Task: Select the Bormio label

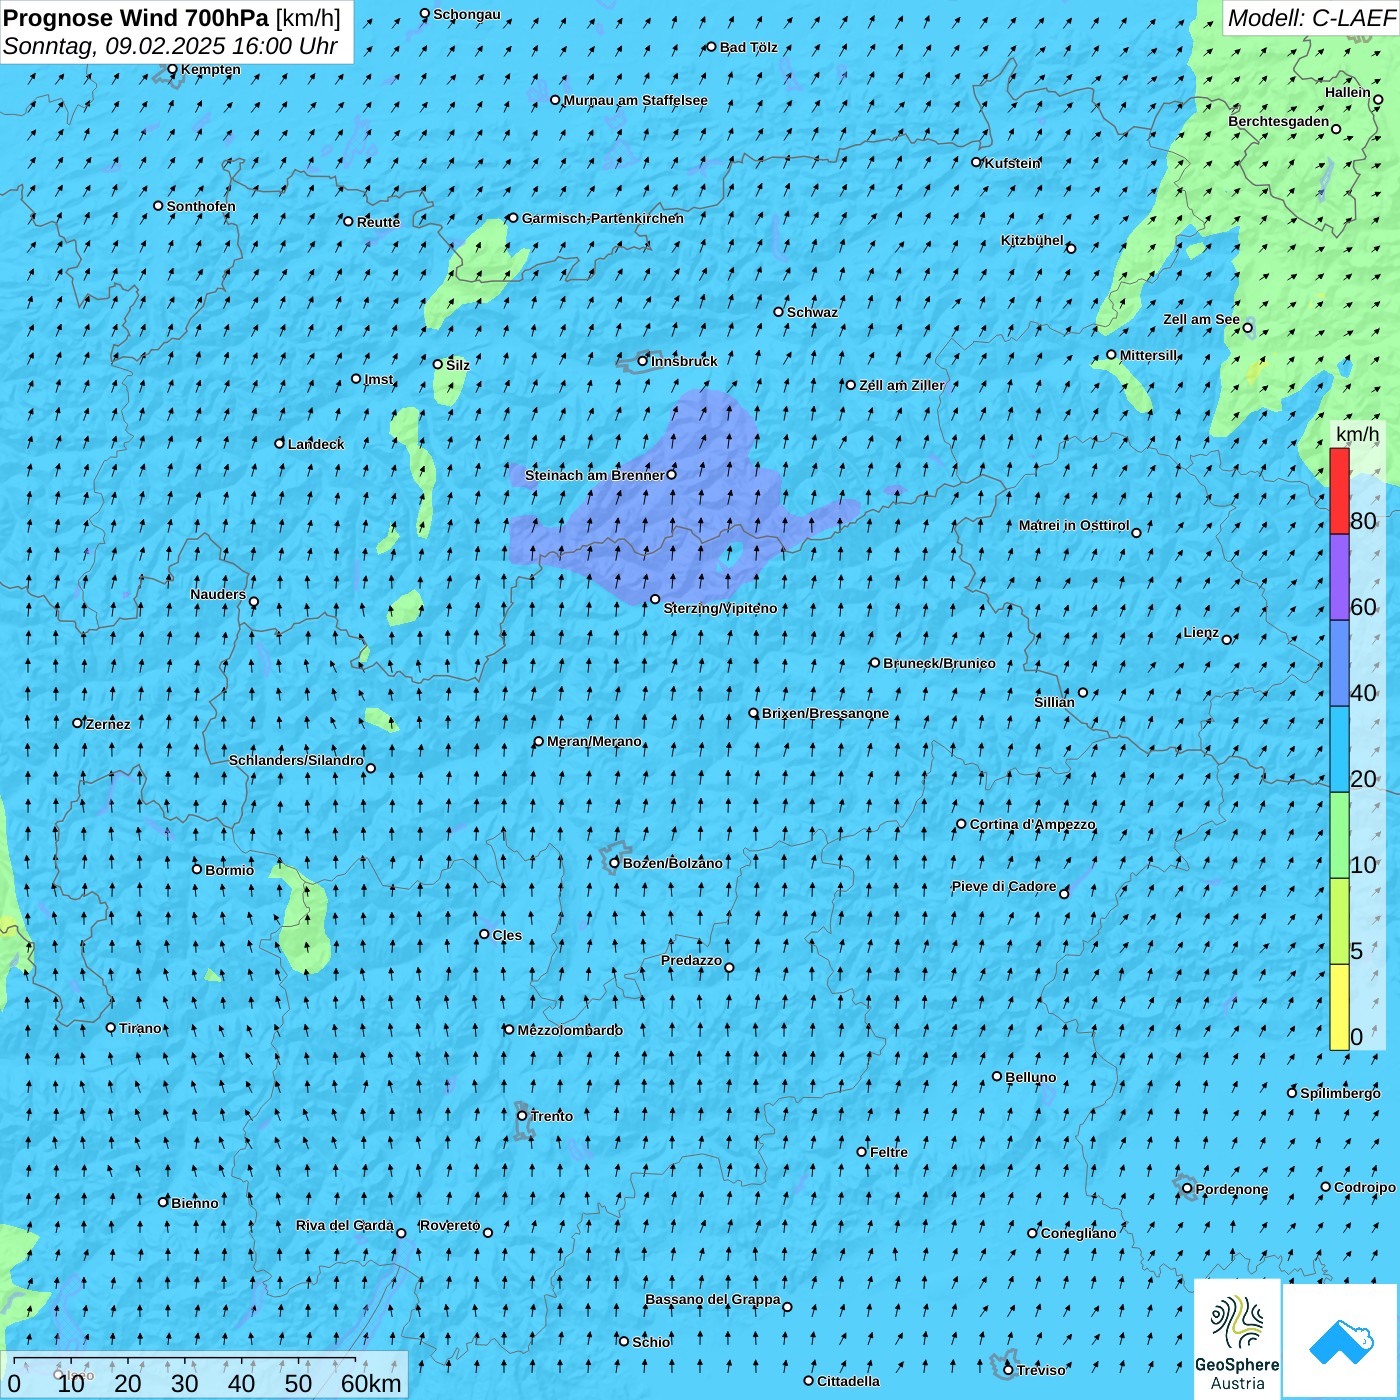Action: click(229, 870)
